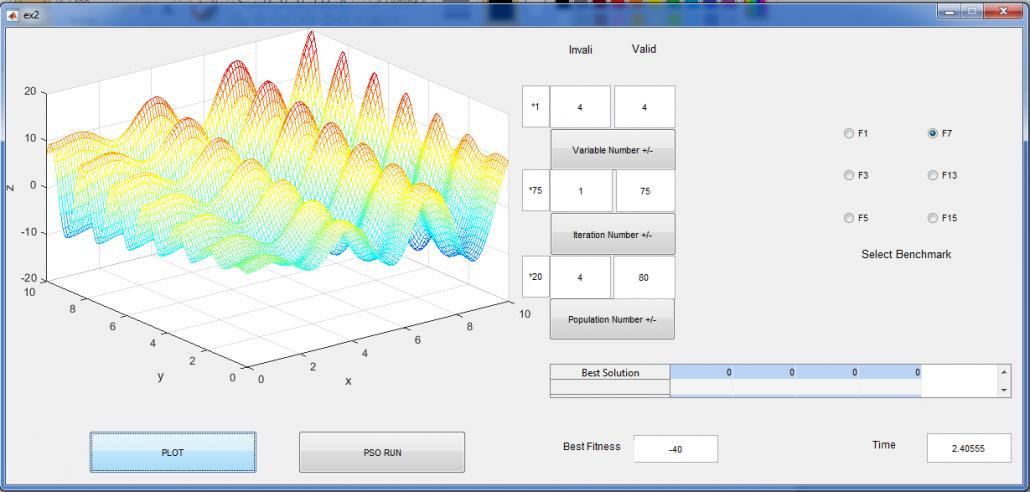Select the F1 benchmark radio button
Screen dimensions: 1030x492
849,133
